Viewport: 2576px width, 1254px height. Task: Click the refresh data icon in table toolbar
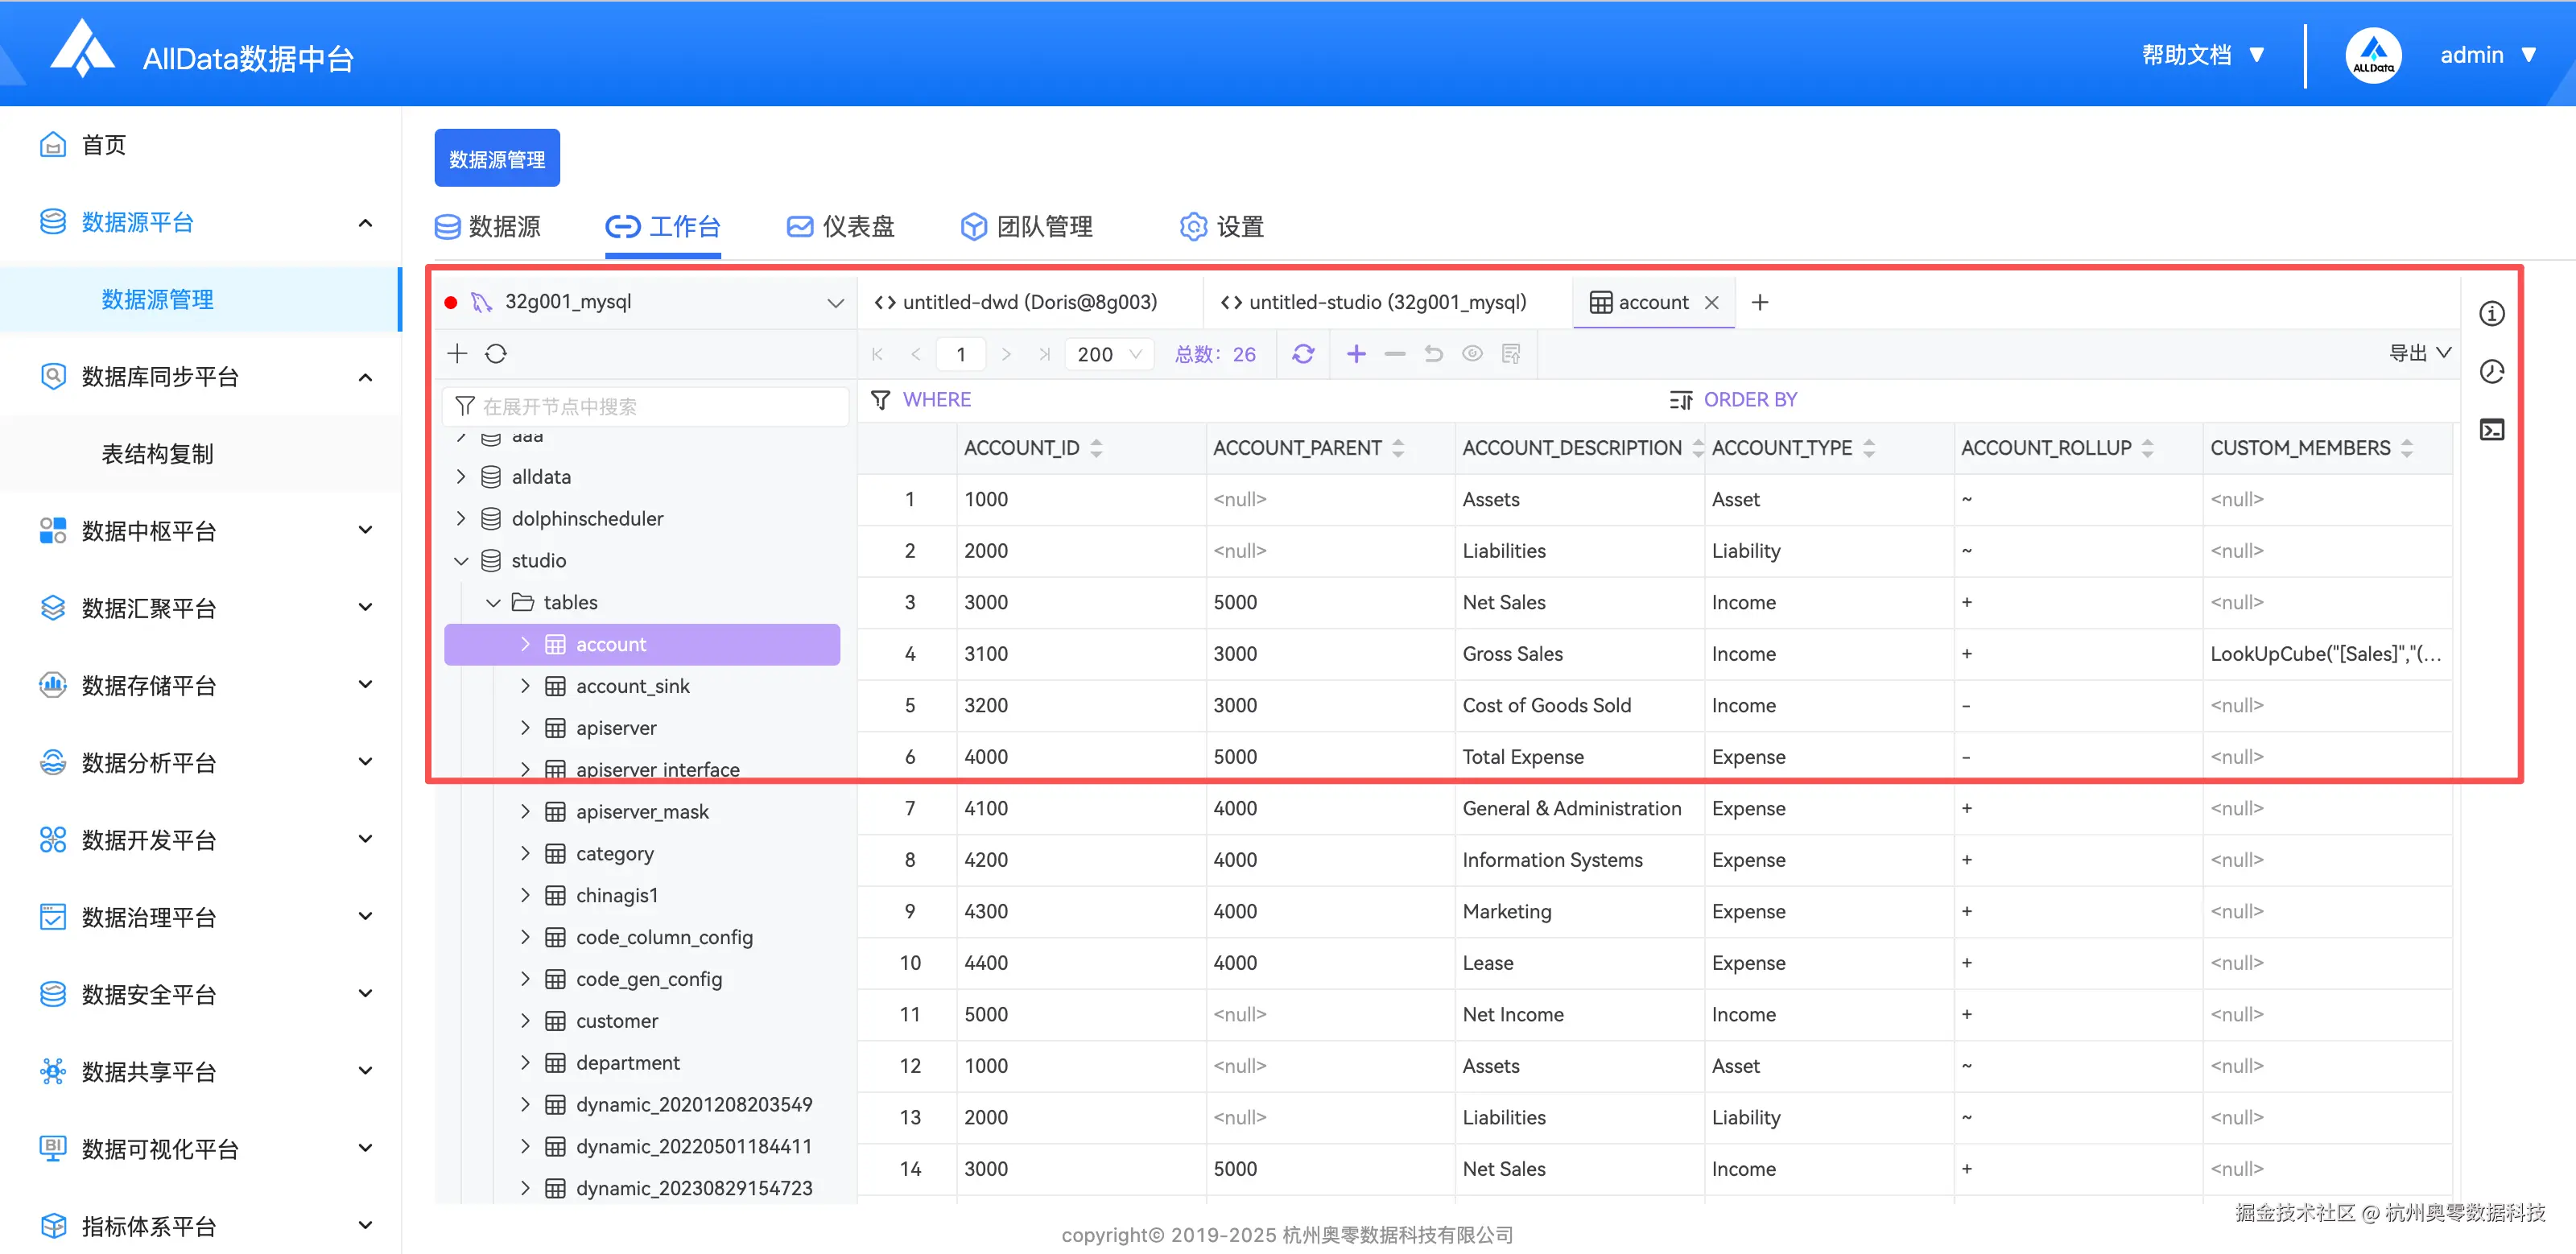(1303, 354)
